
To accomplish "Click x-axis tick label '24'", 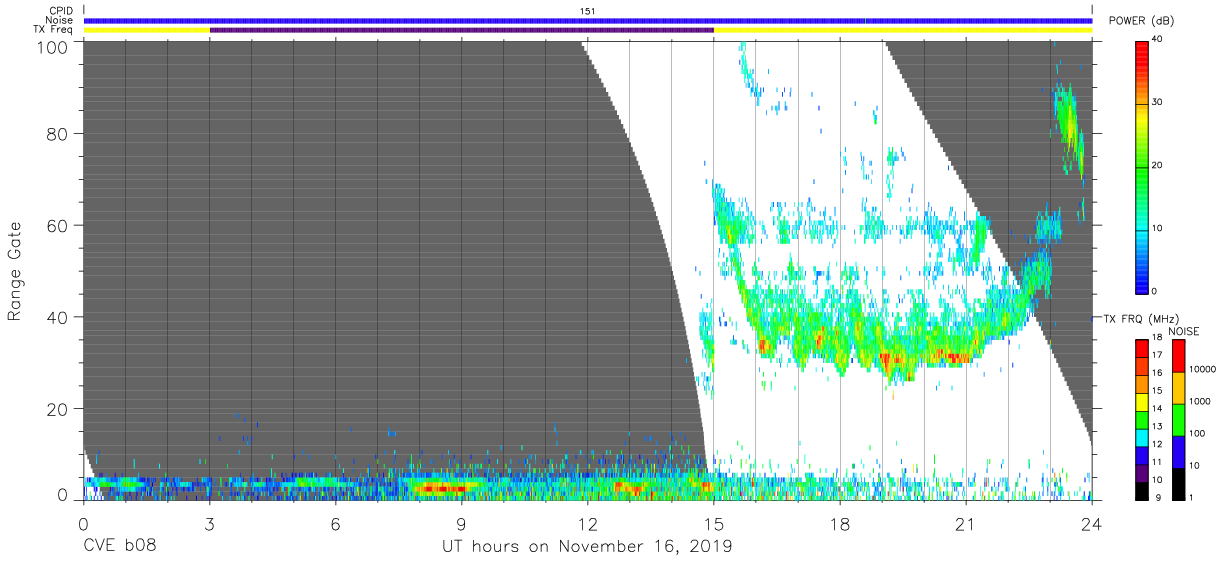I will 1092,525.
